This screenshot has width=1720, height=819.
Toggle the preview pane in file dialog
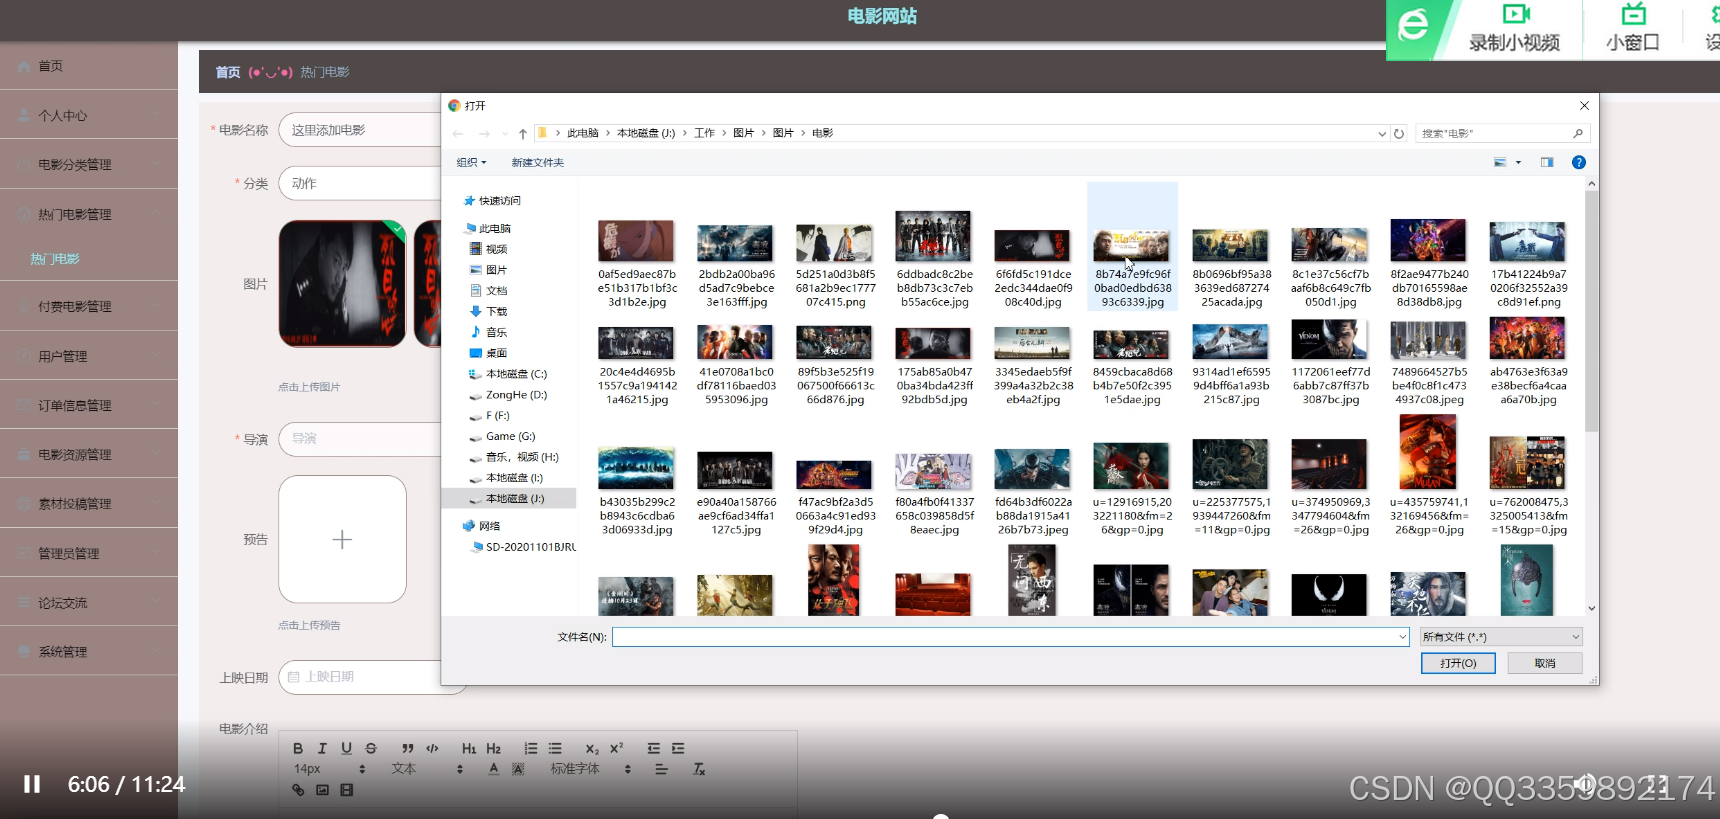(x=1547, y=162)
